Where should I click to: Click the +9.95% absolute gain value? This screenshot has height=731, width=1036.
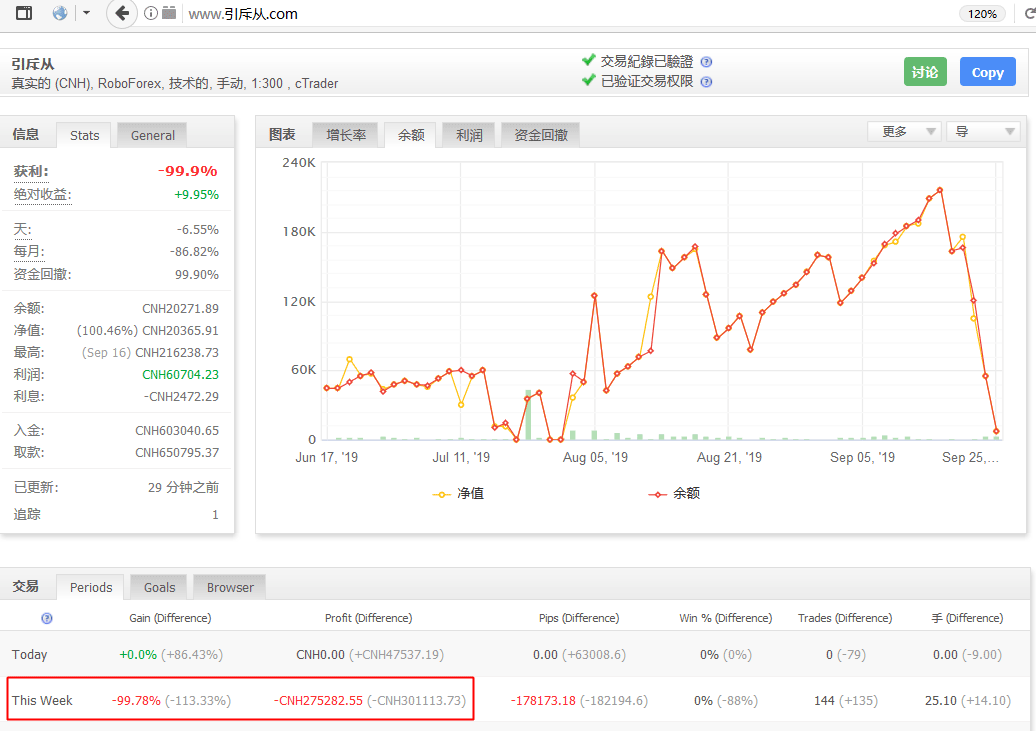(196, 195)
